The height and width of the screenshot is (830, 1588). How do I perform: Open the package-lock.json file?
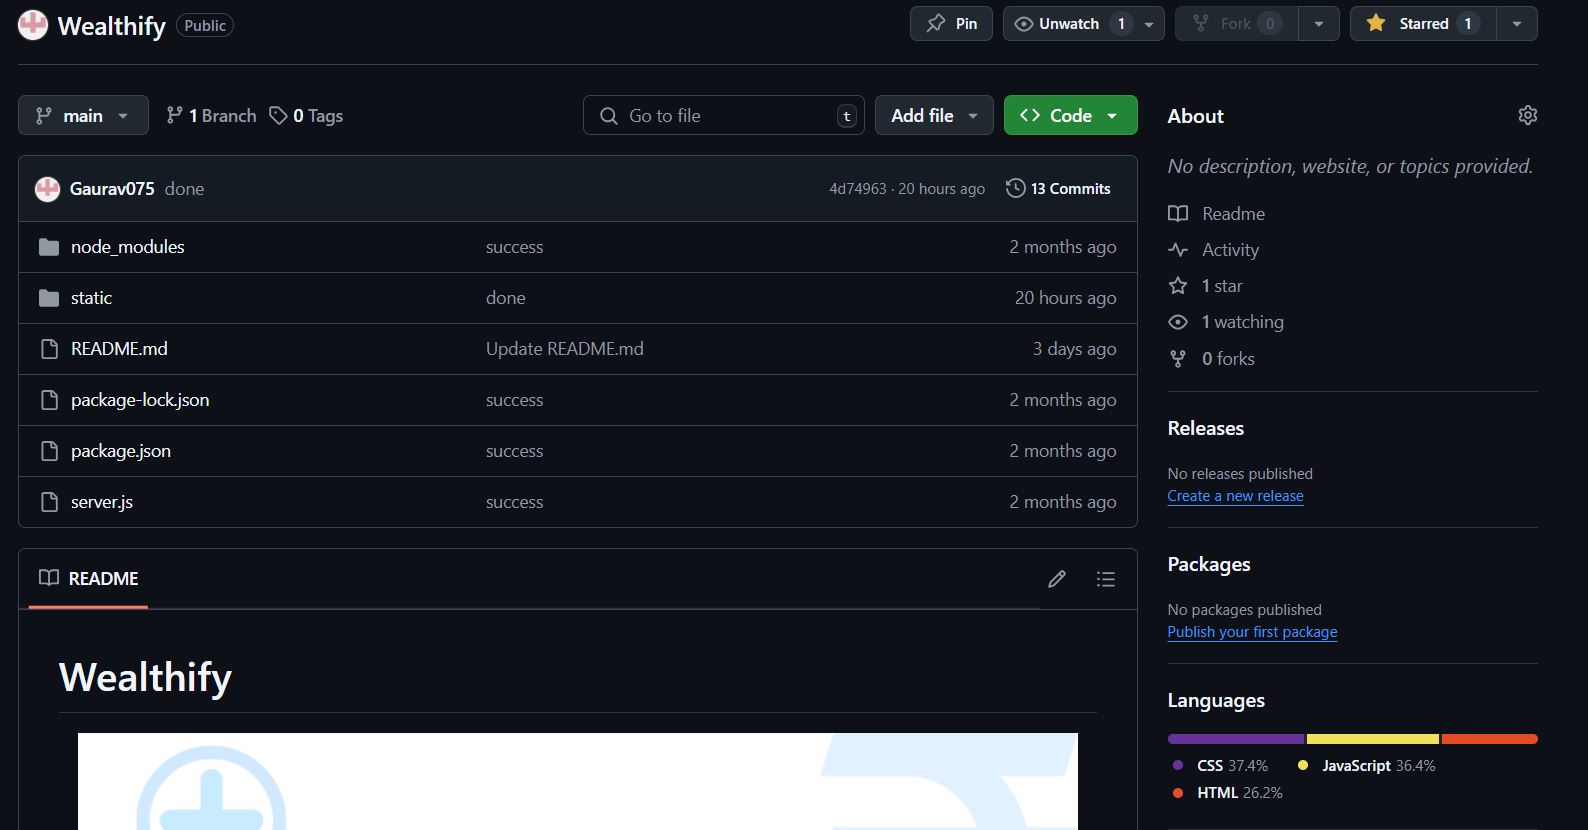pos(140,400)
